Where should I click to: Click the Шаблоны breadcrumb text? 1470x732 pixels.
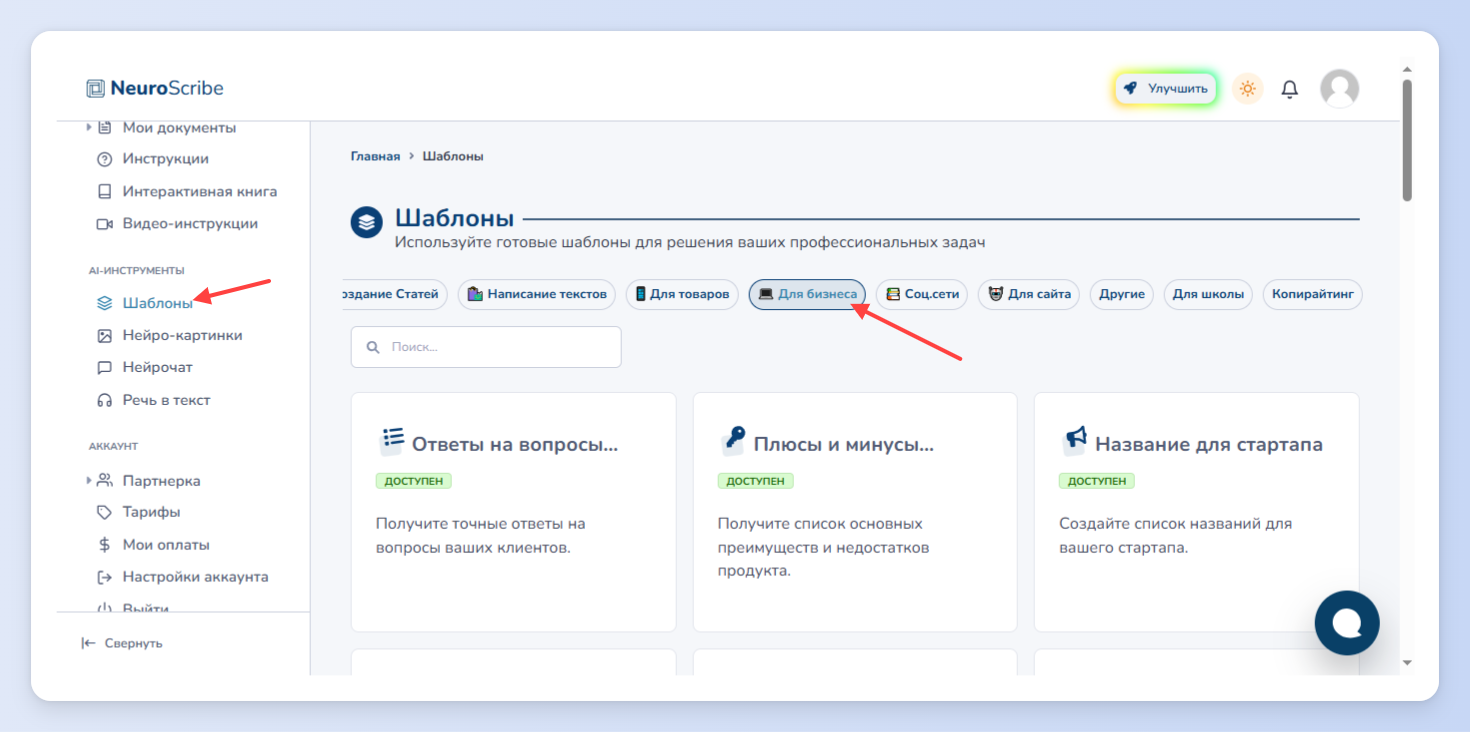453,156
